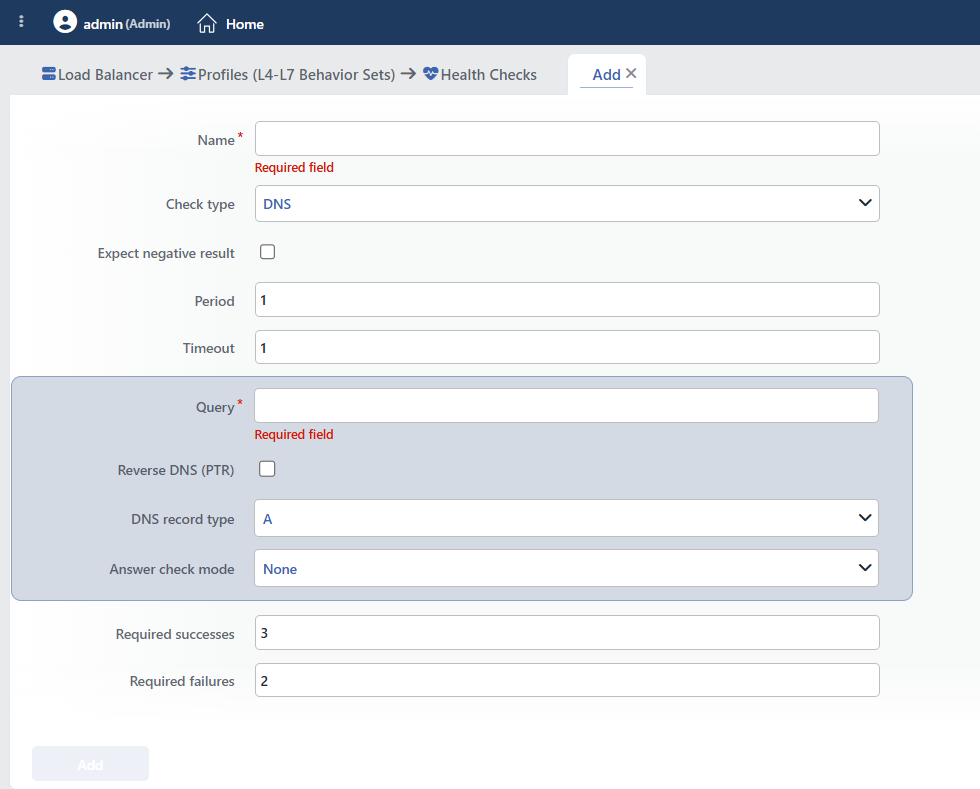
Task: Click the Required failures label
Action: pyautogui.click(x=182, y=681)
